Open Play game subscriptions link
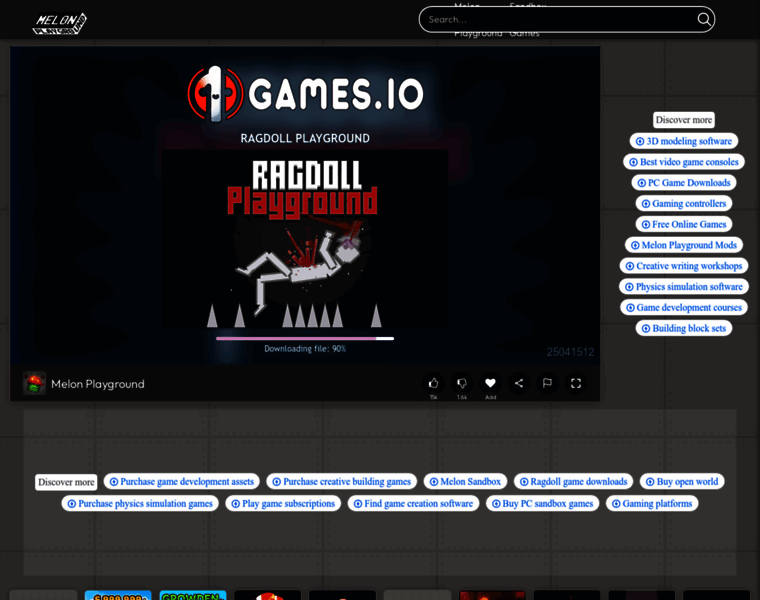Viewport: 760px width, 600px height. coord(283,504)
